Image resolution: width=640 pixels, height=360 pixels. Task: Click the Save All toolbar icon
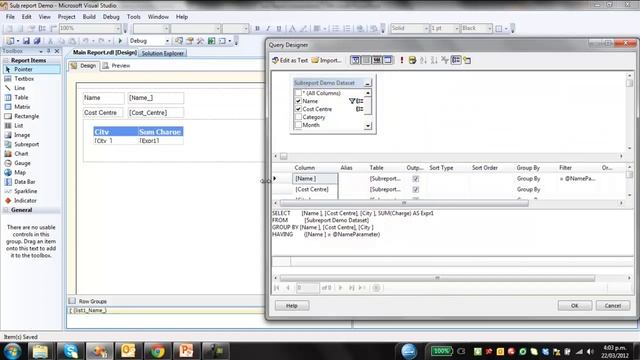point(37,41)
